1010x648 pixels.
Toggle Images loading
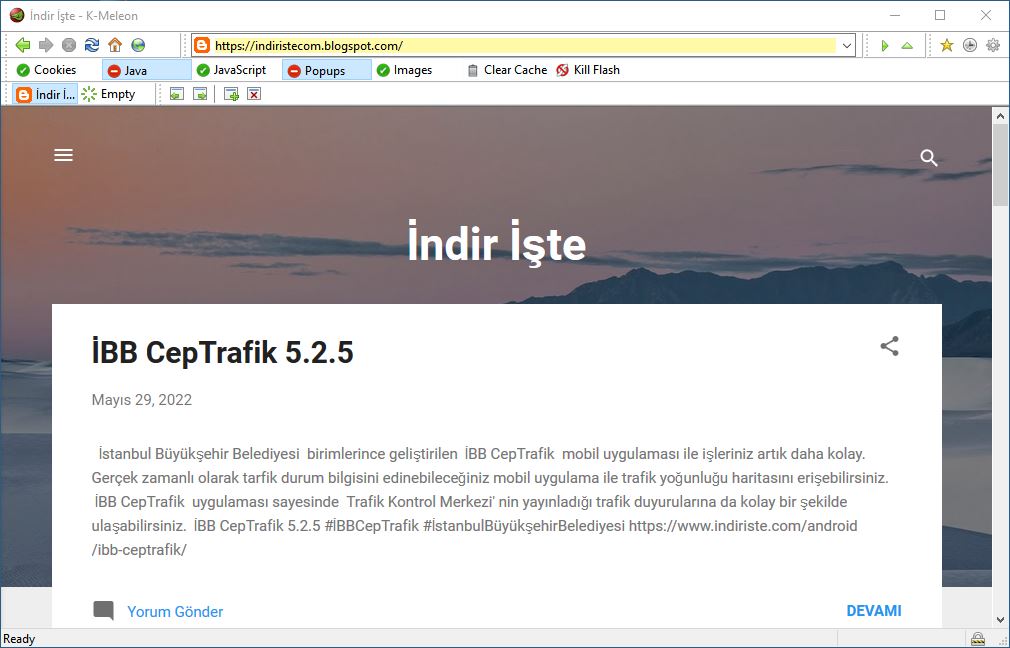[405, 70]
